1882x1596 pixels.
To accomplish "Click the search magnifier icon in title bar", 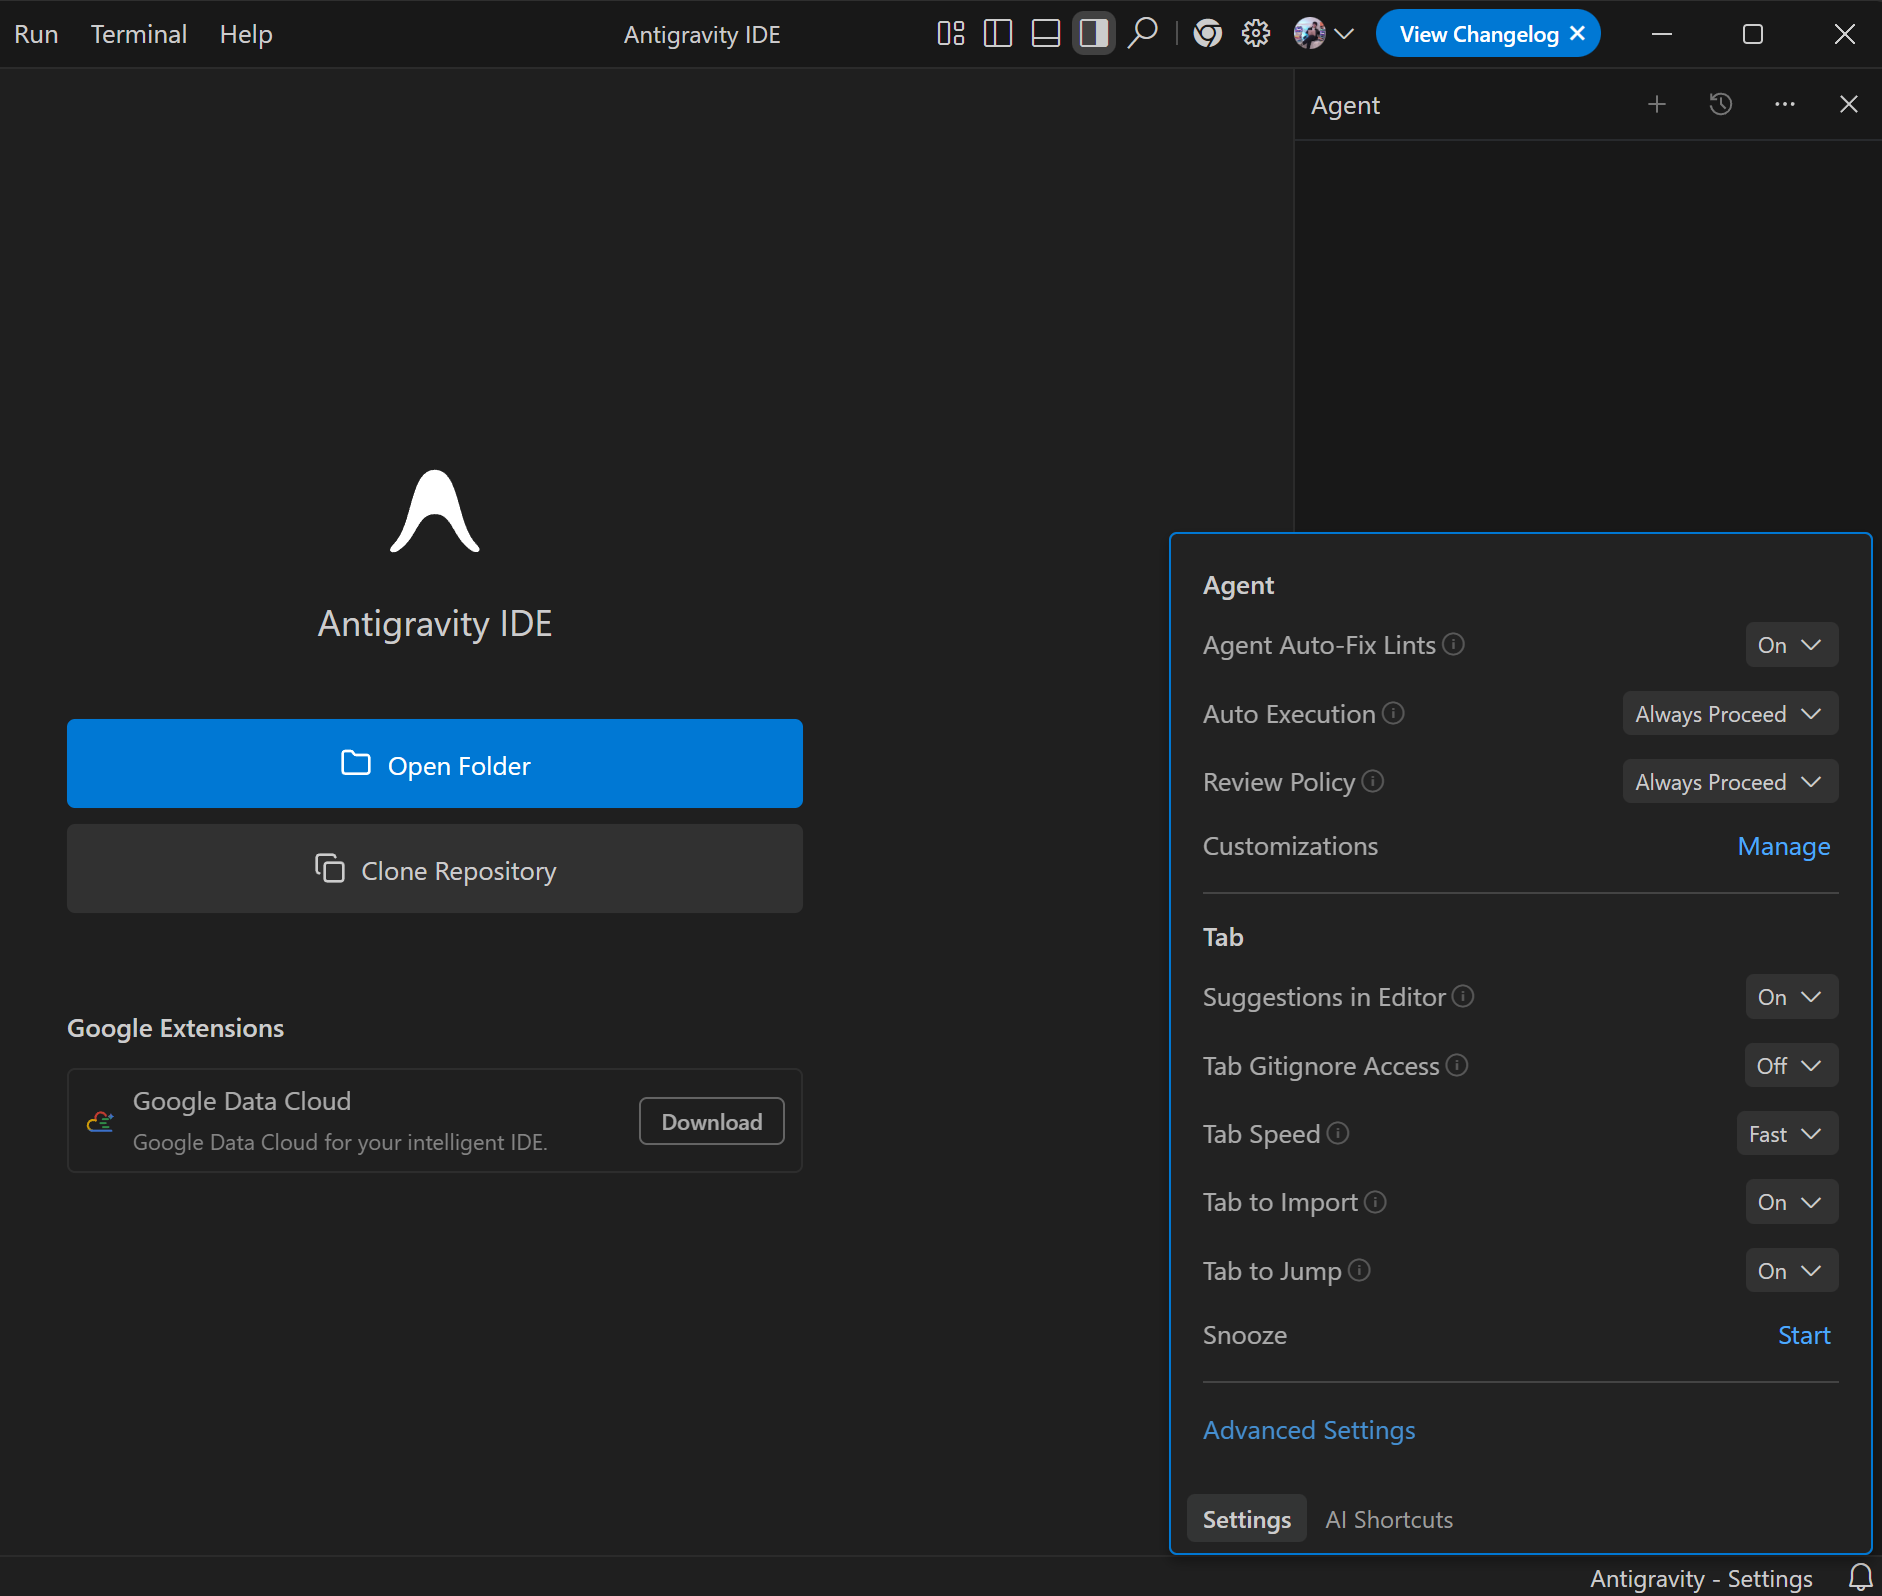I will [x=1142, y=34].
